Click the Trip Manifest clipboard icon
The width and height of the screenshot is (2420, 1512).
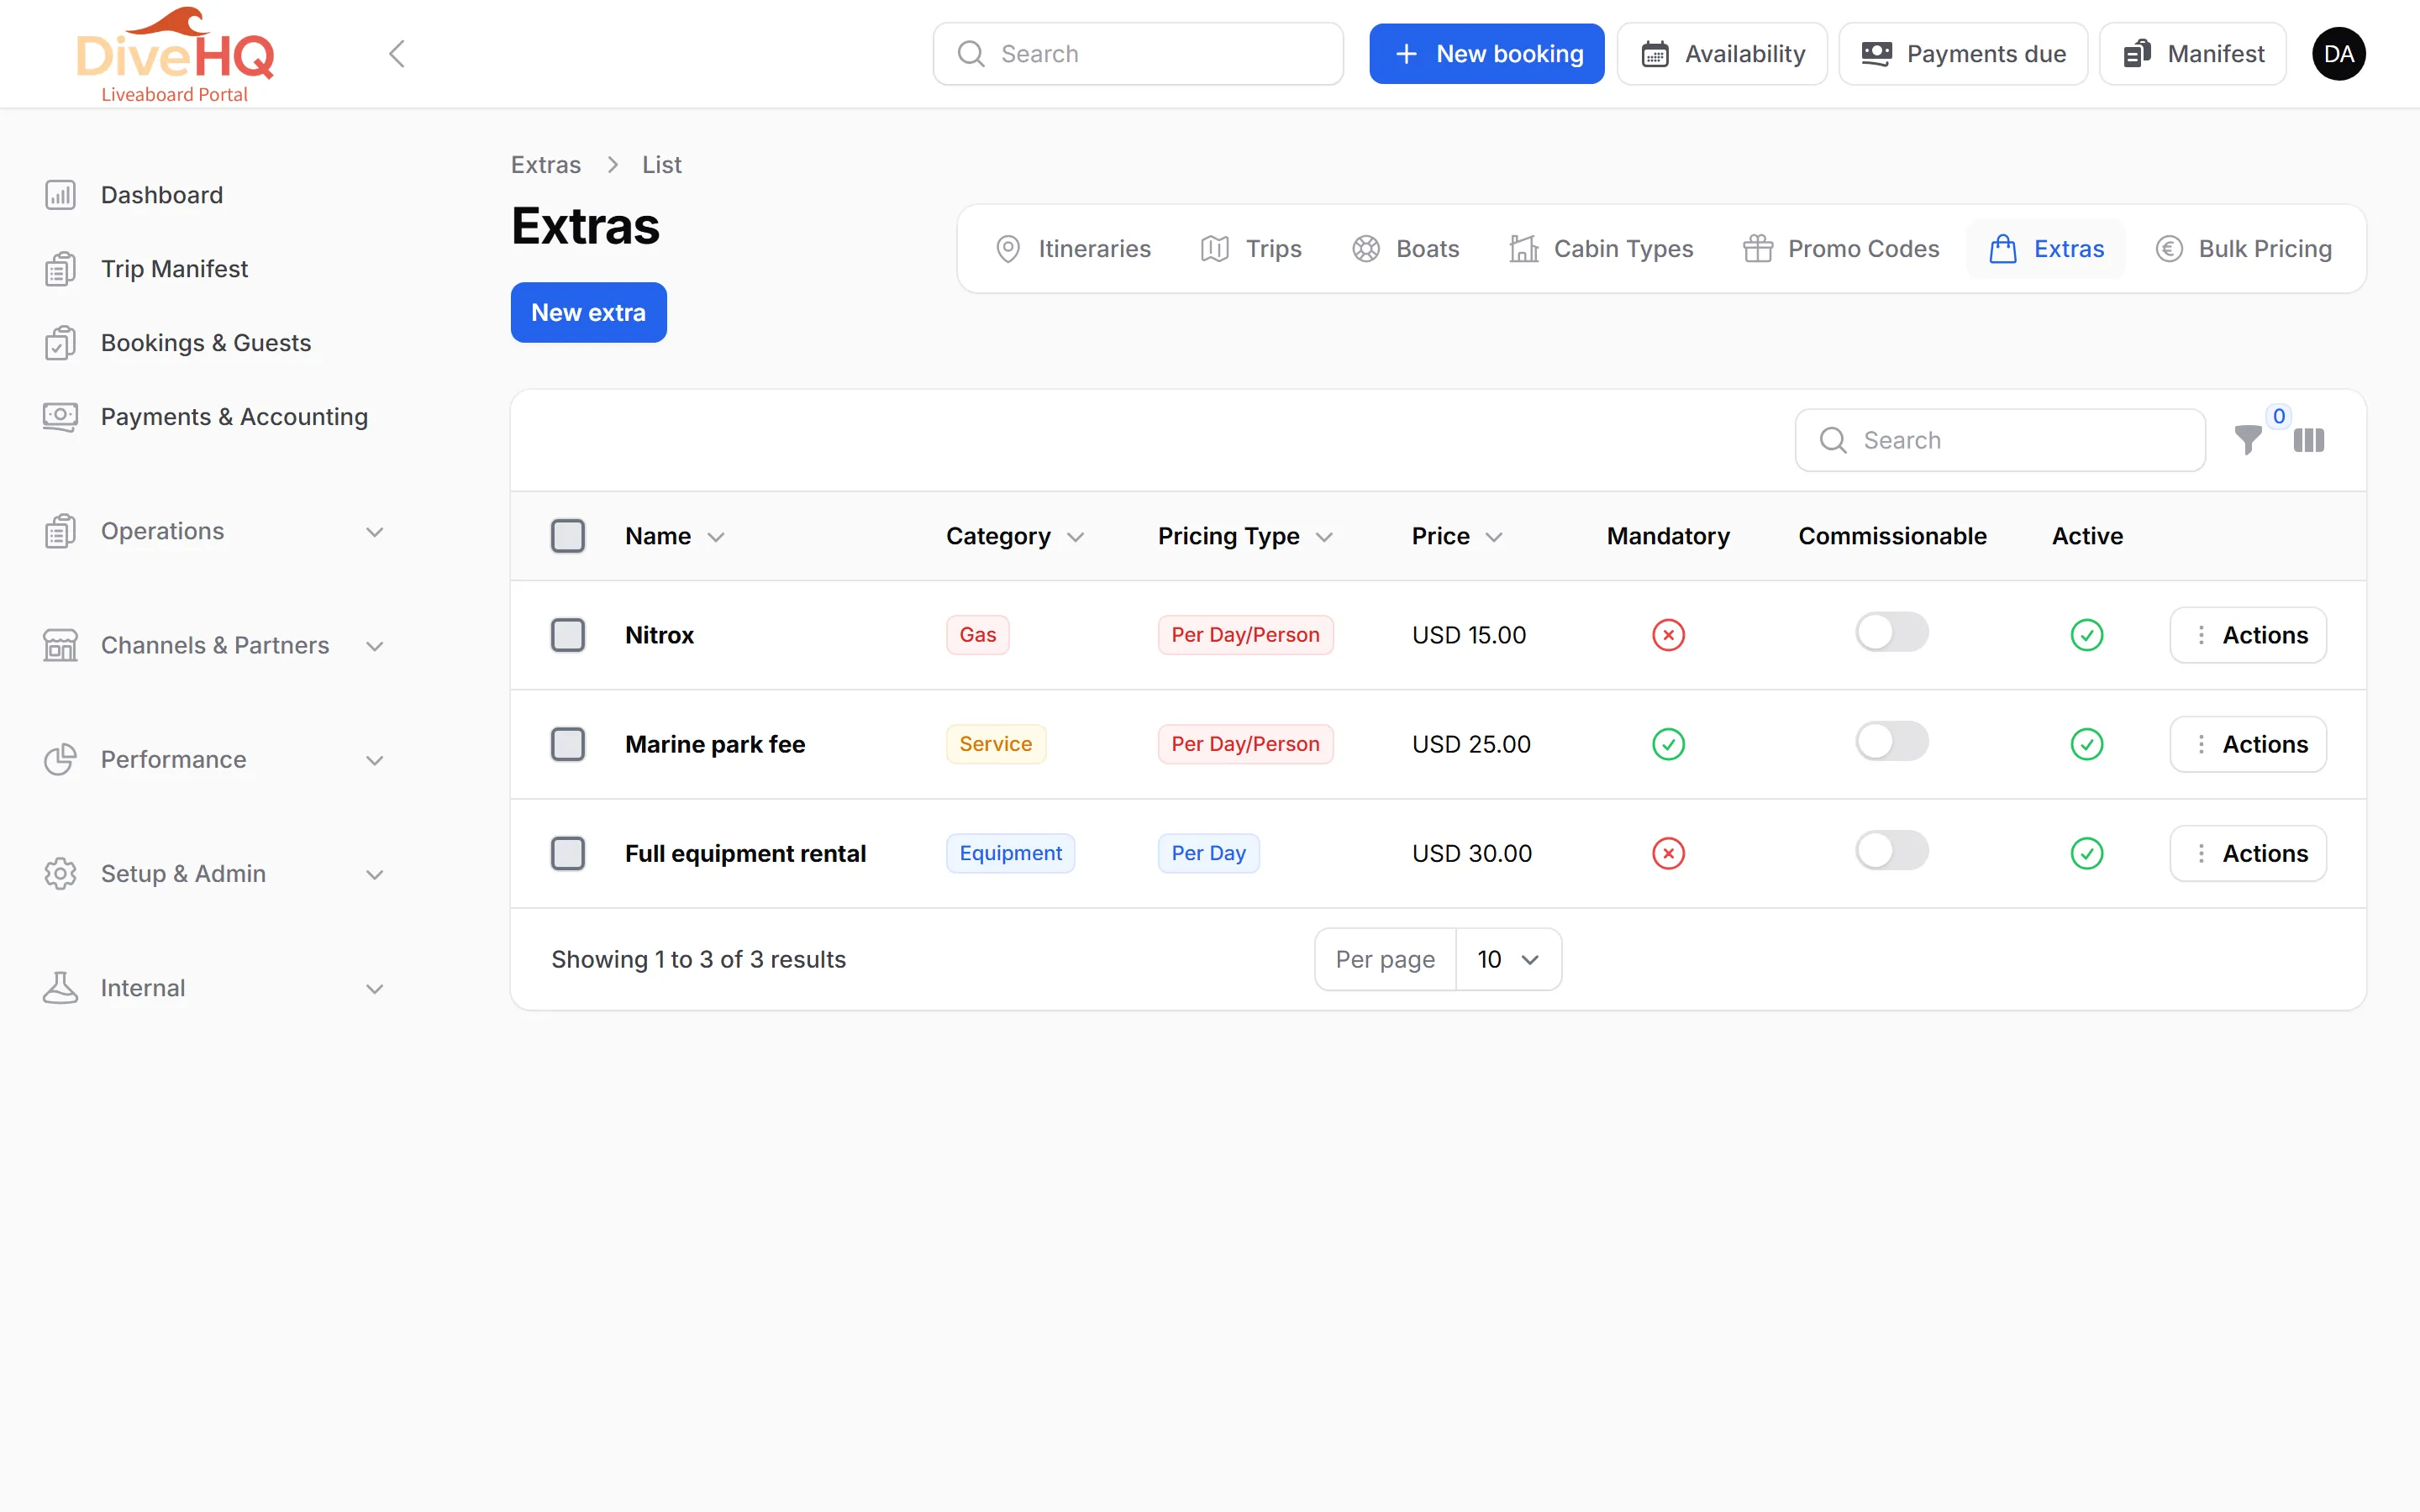(x=60, y=269)
